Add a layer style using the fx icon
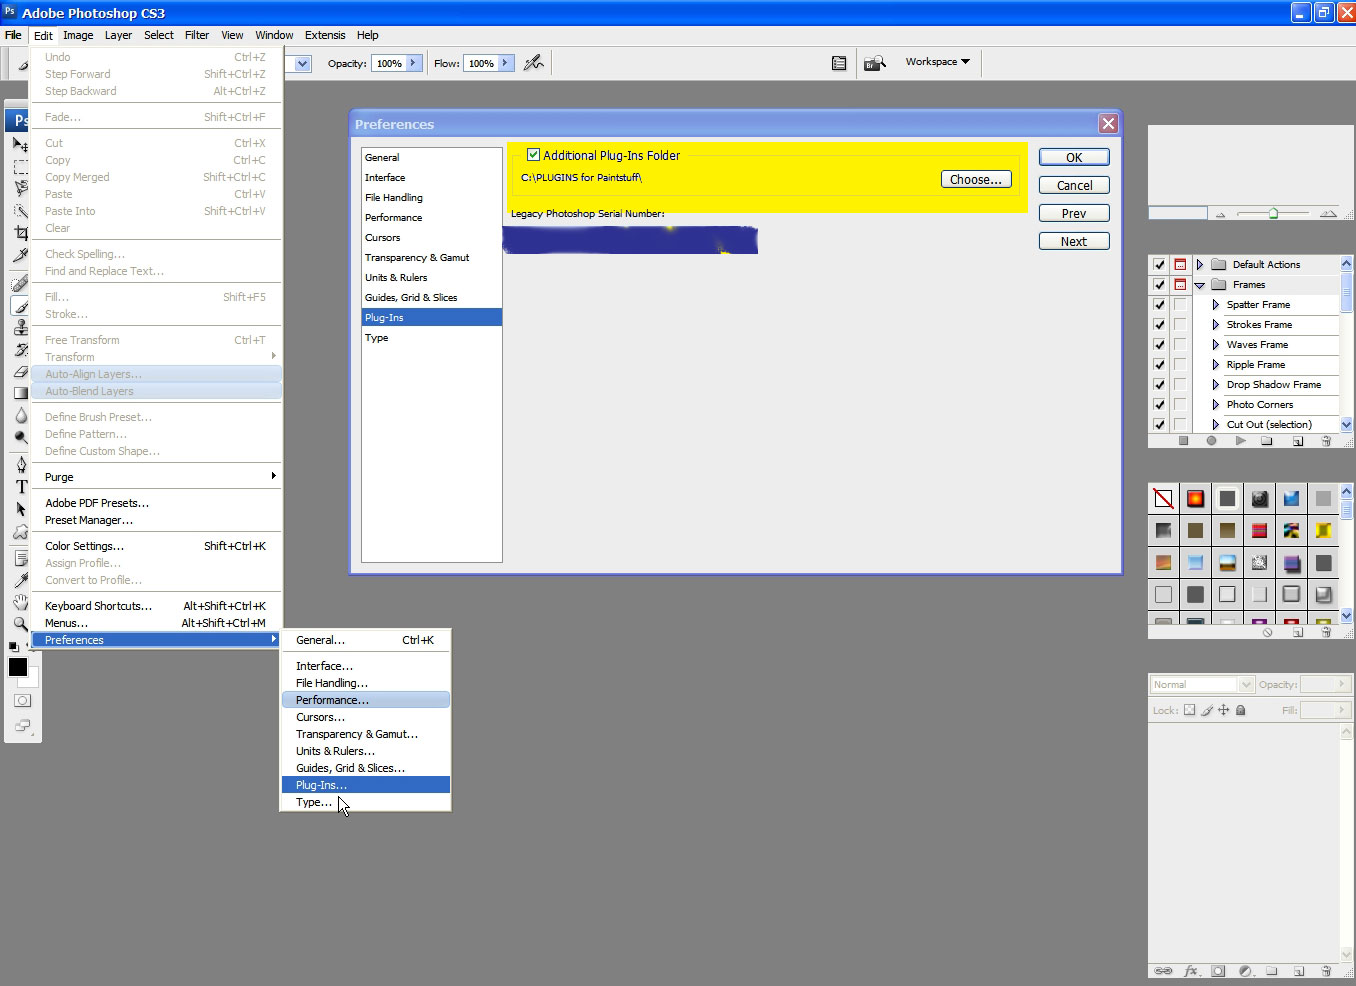Image resolution: width=1356 pixels, height=986 pixels. (1191, 970)
